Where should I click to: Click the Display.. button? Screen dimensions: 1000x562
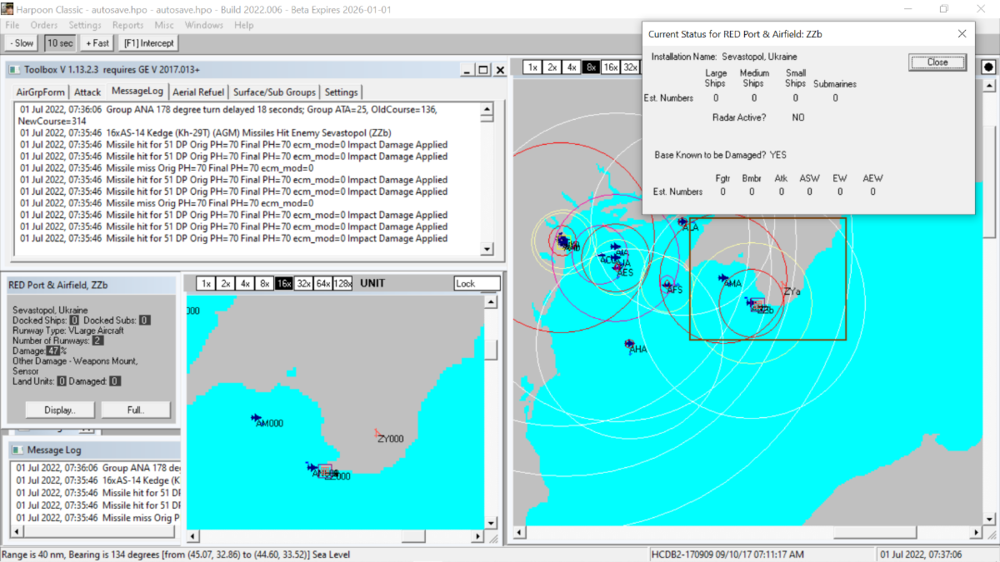pos(60,410)
